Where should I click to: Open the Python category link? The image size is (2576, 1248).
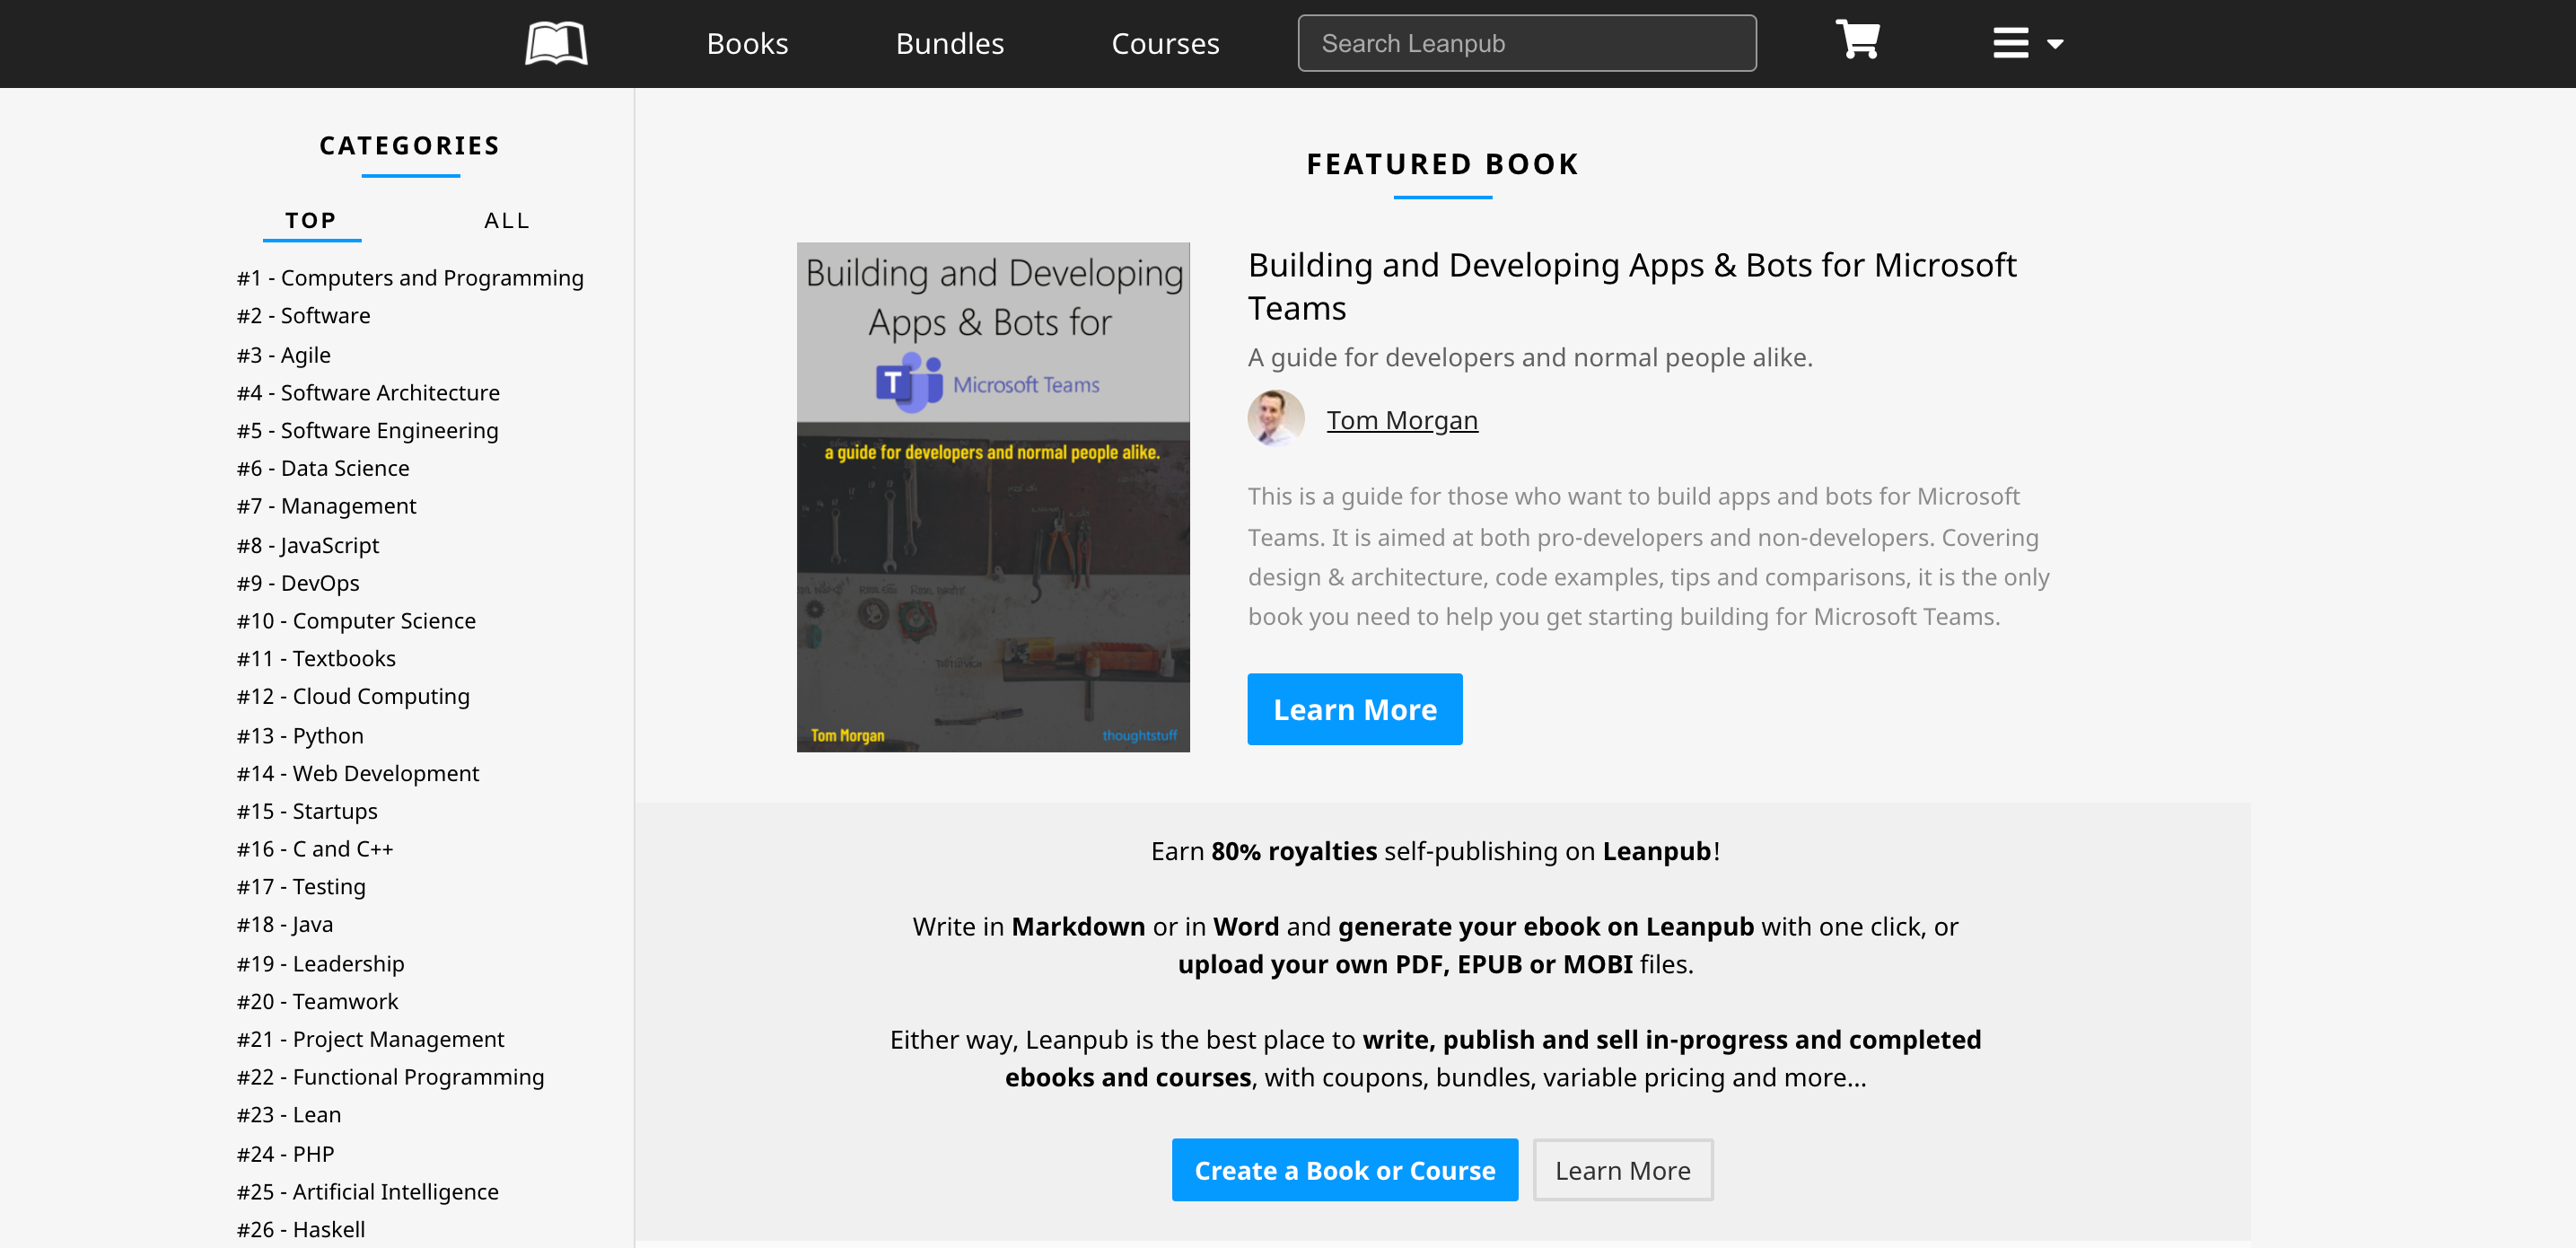coord(300,735)
